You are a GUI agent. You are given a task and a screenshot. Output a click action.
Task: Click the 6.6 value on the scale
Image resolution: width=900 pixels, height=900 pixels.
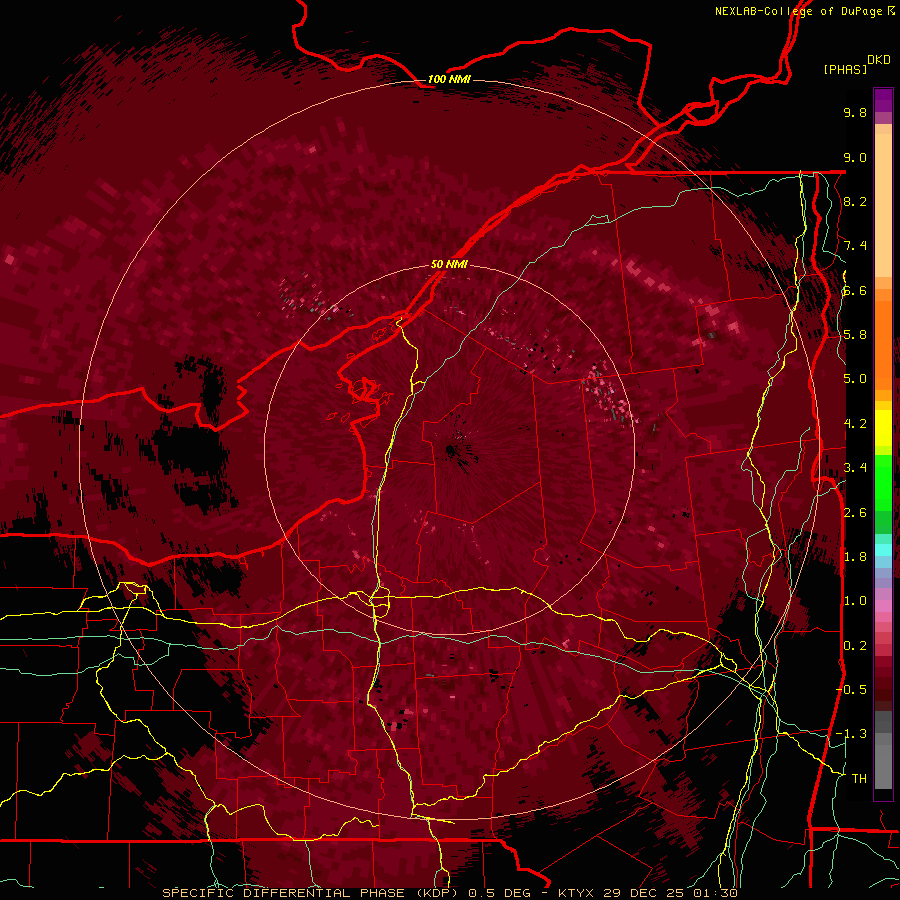tap(855, 290)
